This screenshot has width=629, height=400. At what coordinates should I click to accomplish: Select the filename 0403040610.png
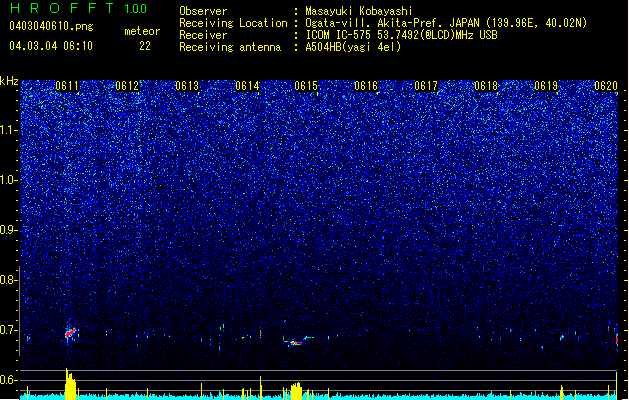coord(51,26)
